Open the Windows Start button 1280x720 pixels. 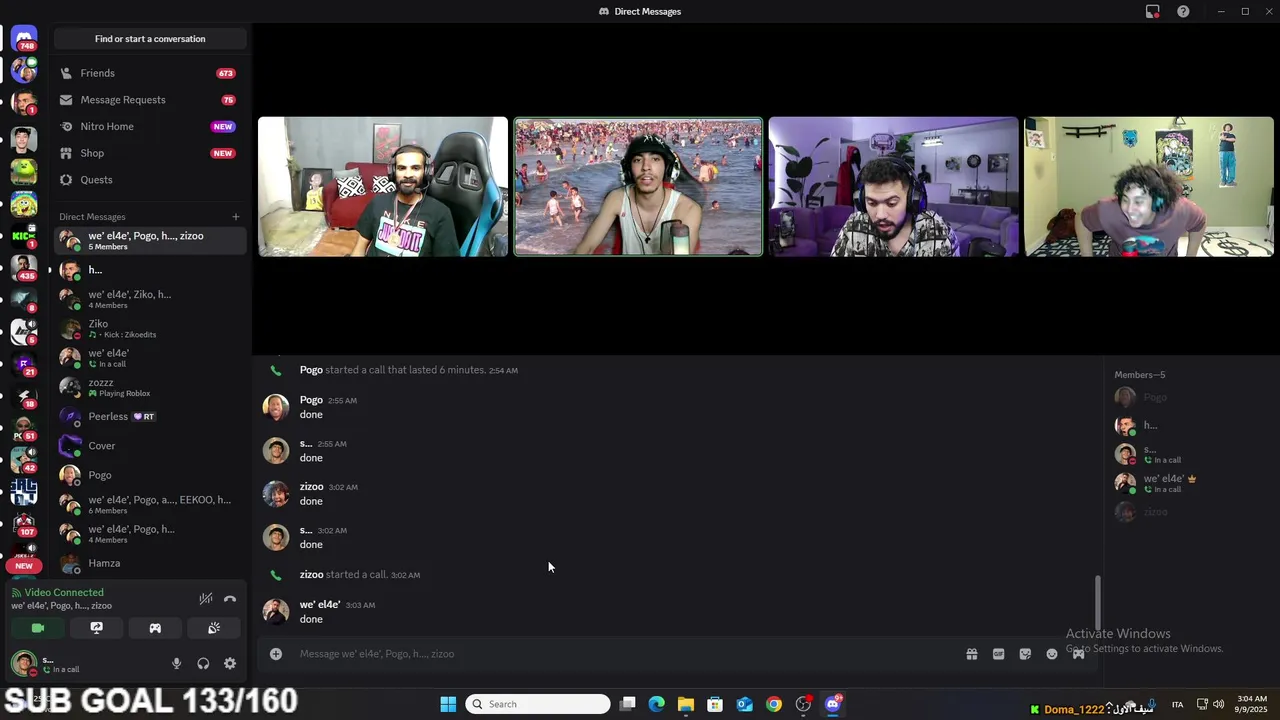pyautogui.click(x=448, y=704)
